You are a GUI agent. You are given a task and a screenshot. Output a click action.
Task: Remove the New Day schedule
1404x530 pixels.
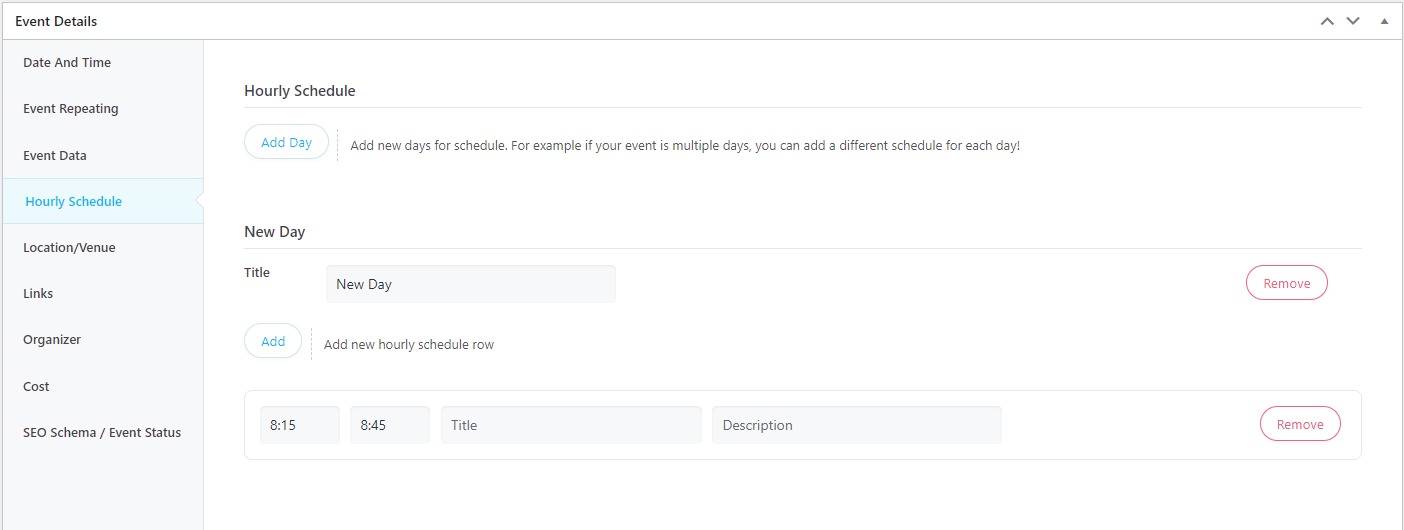pyautogui.click(x=1286, y=283)
